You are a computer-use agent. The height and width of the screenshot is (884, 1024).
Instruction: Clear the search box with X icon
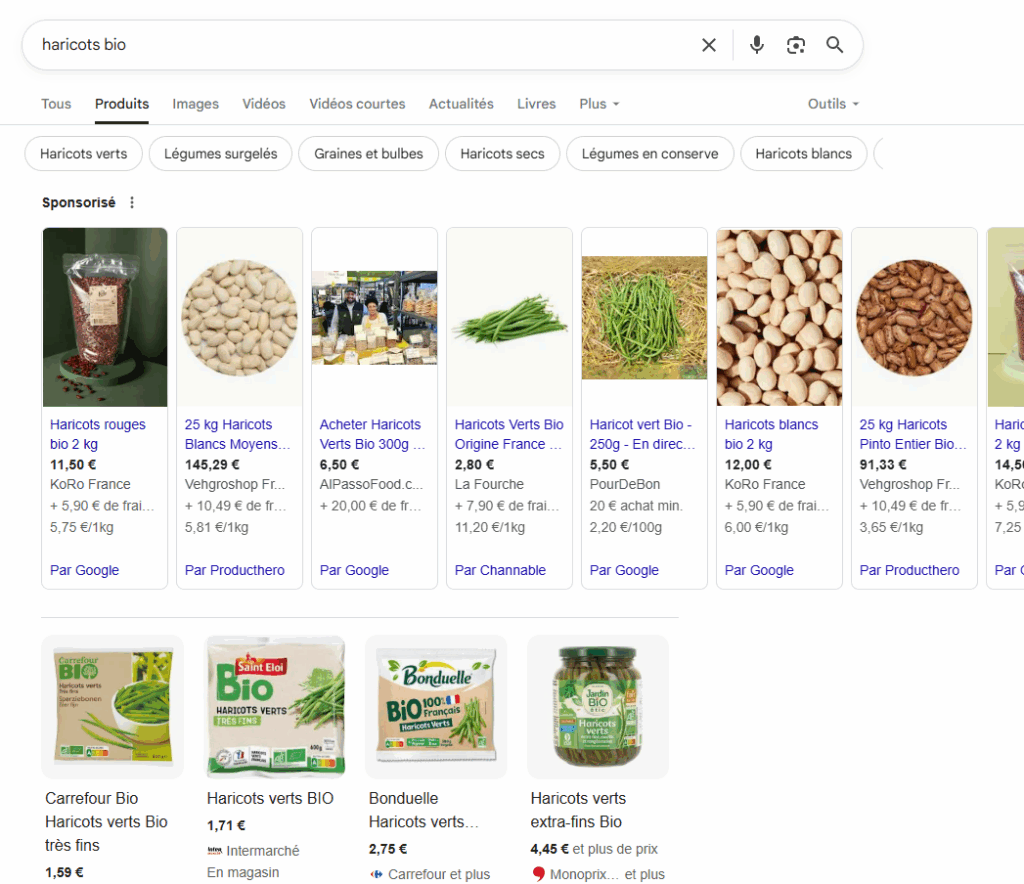click(x=709, y=45)
